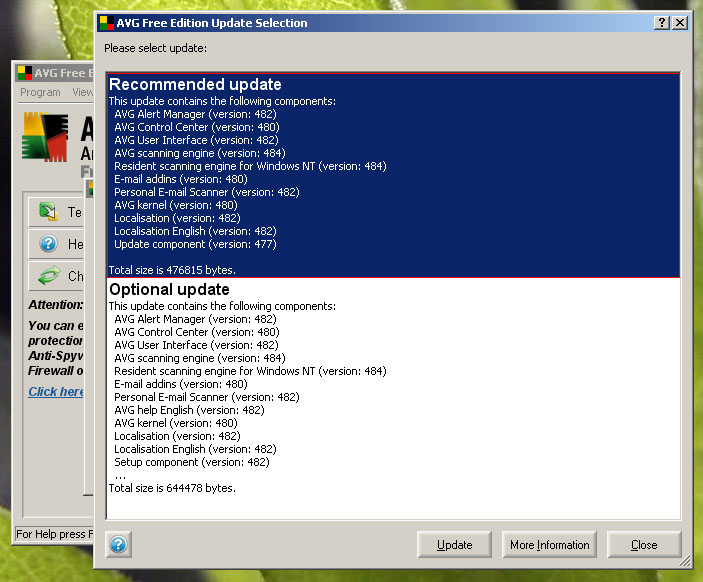Click 'AVG help English (version: 482)' line
This screenshot has width=703, height=582.
(189, 410)
